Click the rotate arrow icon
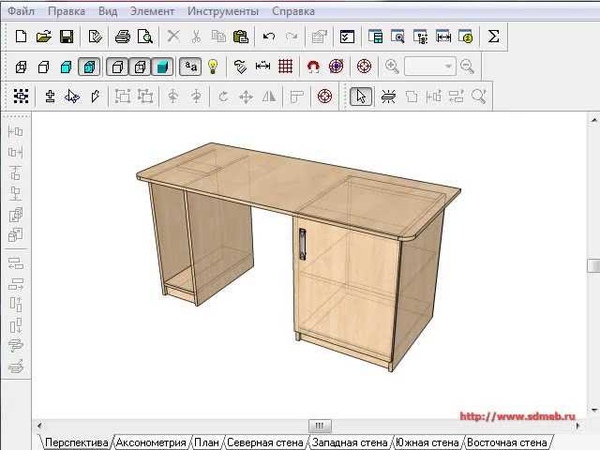600x450 pixels. (x=223, y=96)
